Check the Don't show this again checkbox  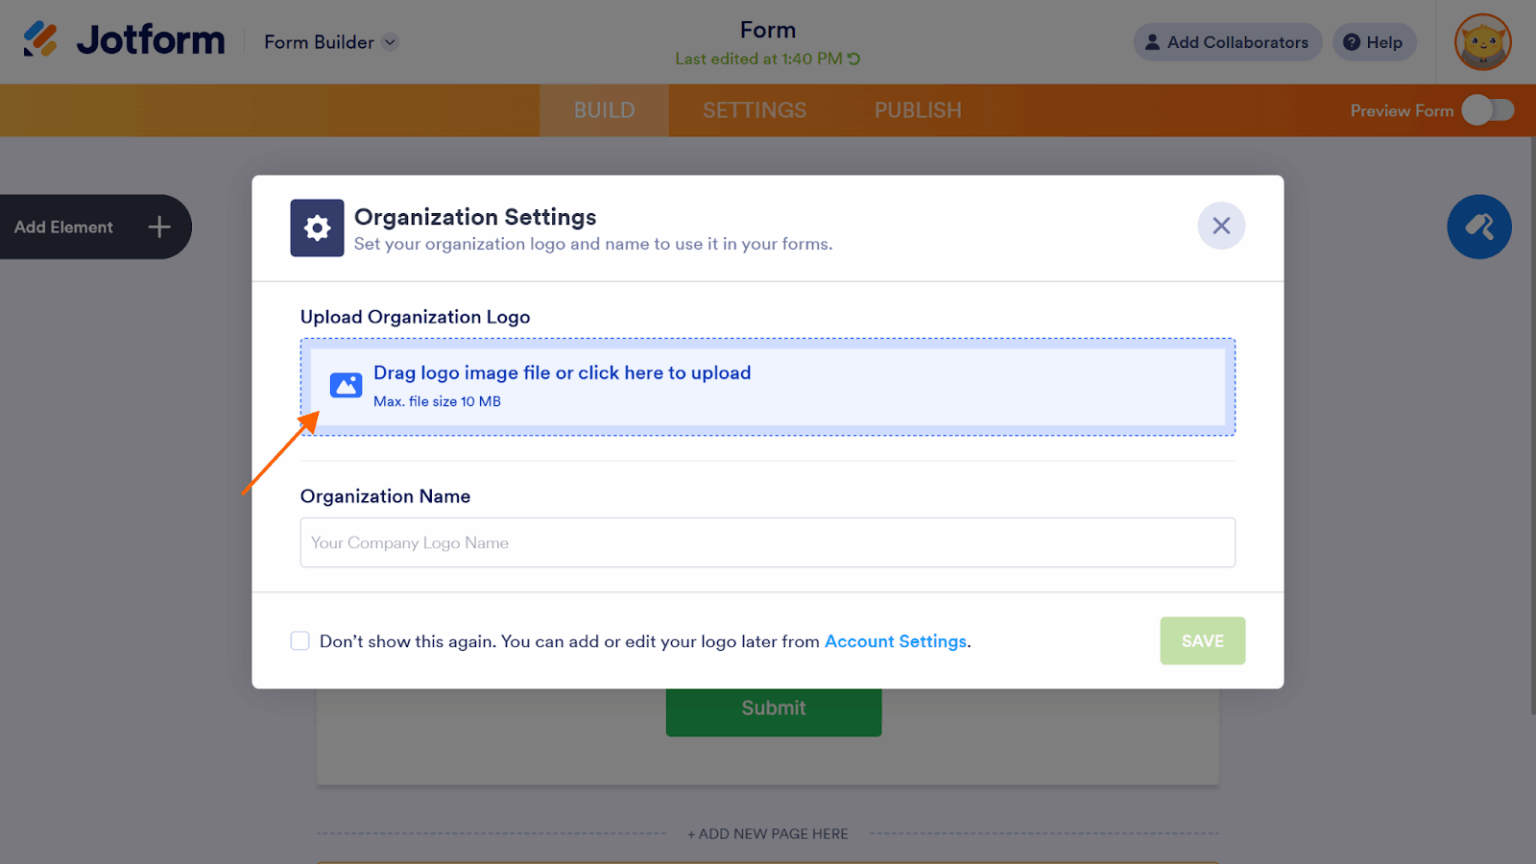coord(300,641)
